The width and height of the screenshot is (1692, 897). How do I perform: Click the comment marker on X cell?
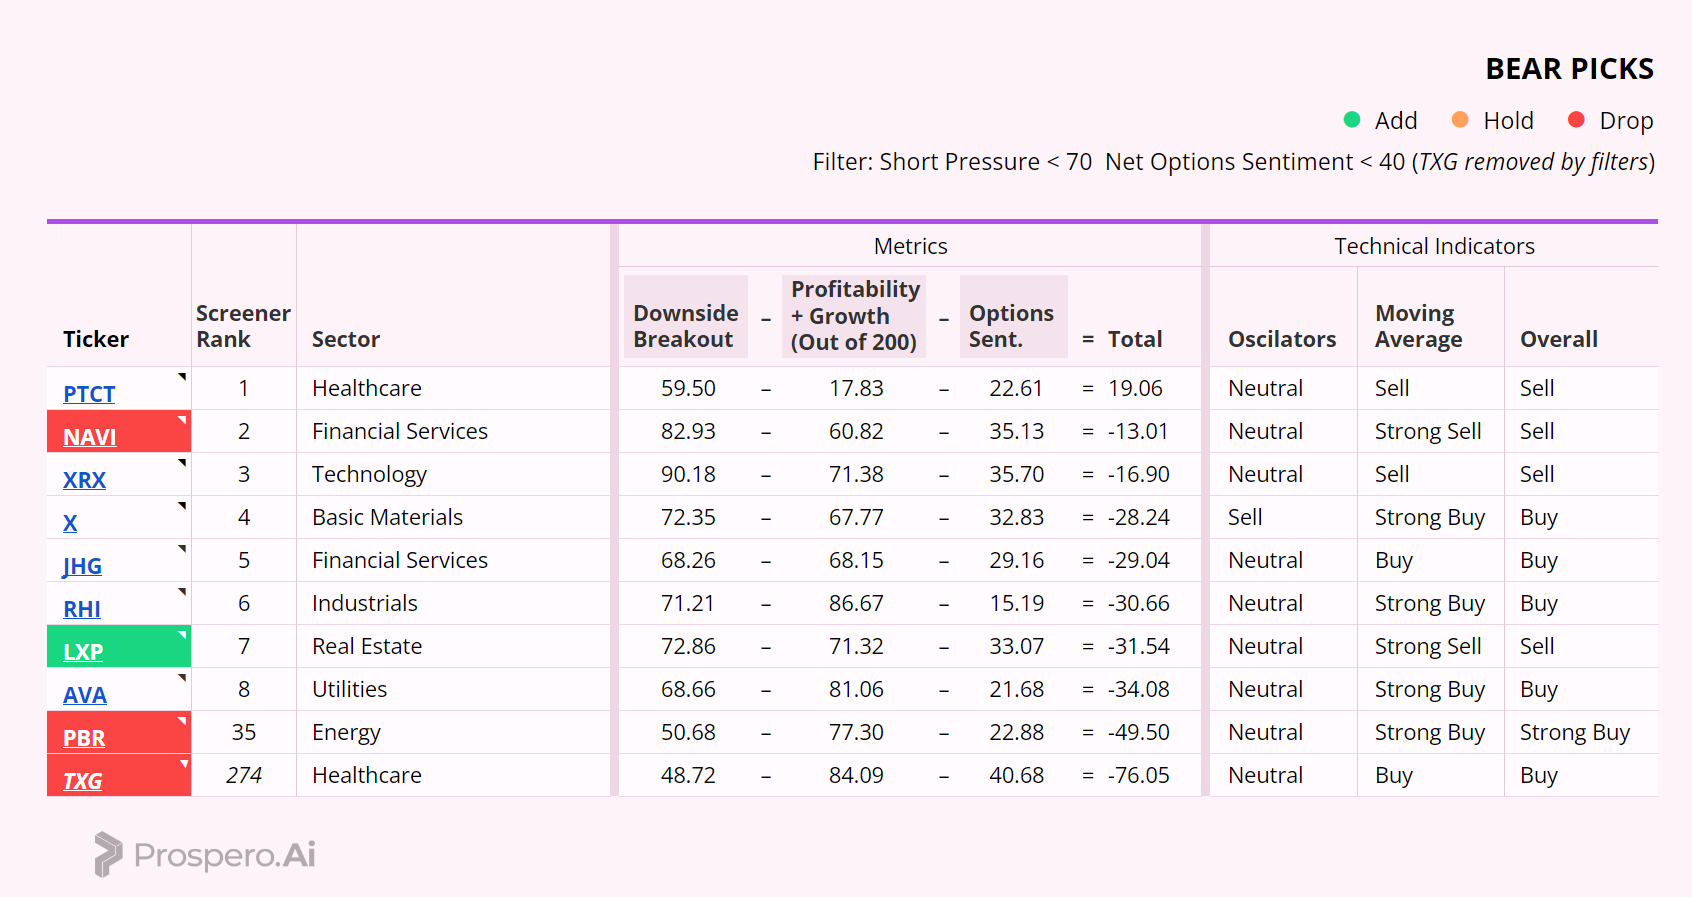tap(183, 505)
